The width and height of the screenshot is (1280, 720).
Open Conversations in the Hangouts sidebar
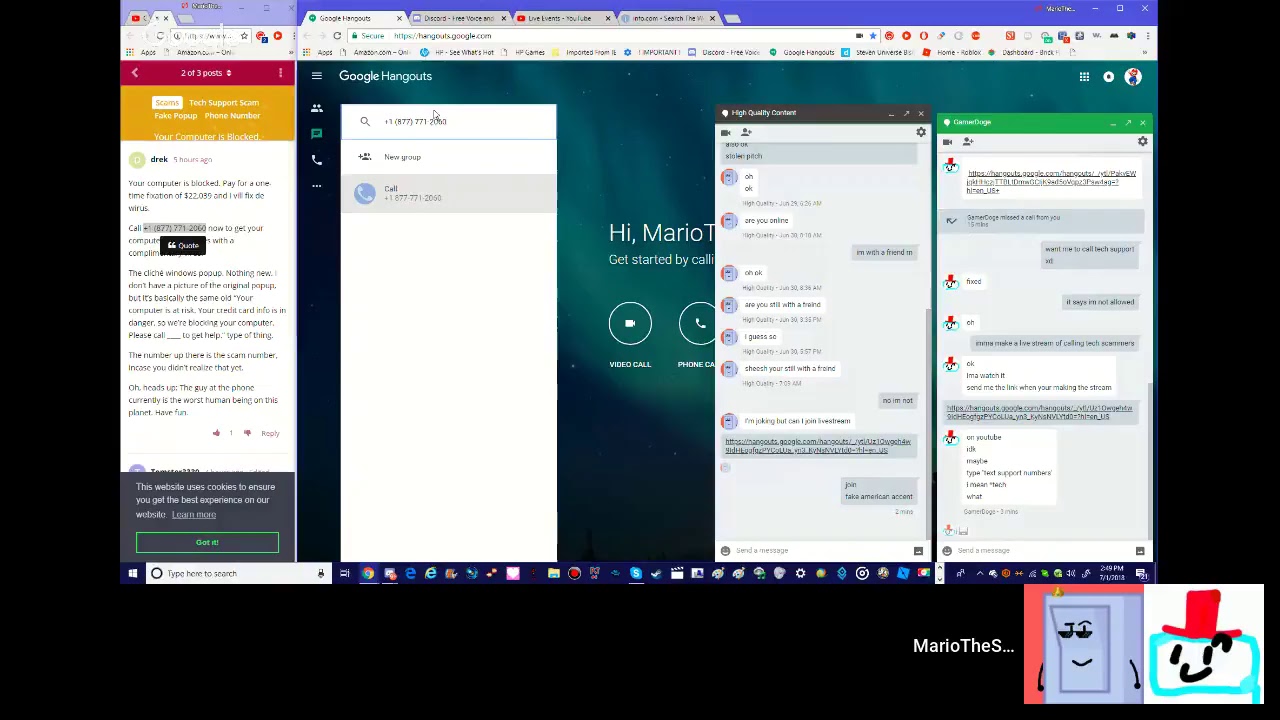[x=316, y=134]
